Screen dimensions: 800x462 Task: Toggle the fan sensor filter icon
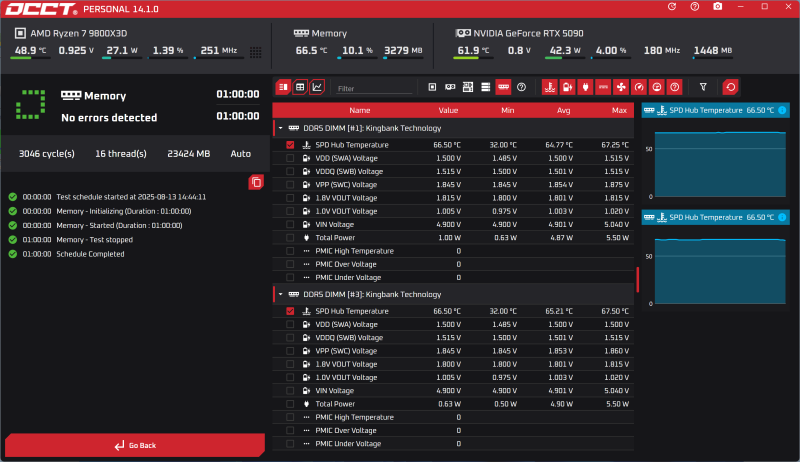pos(620,88)
